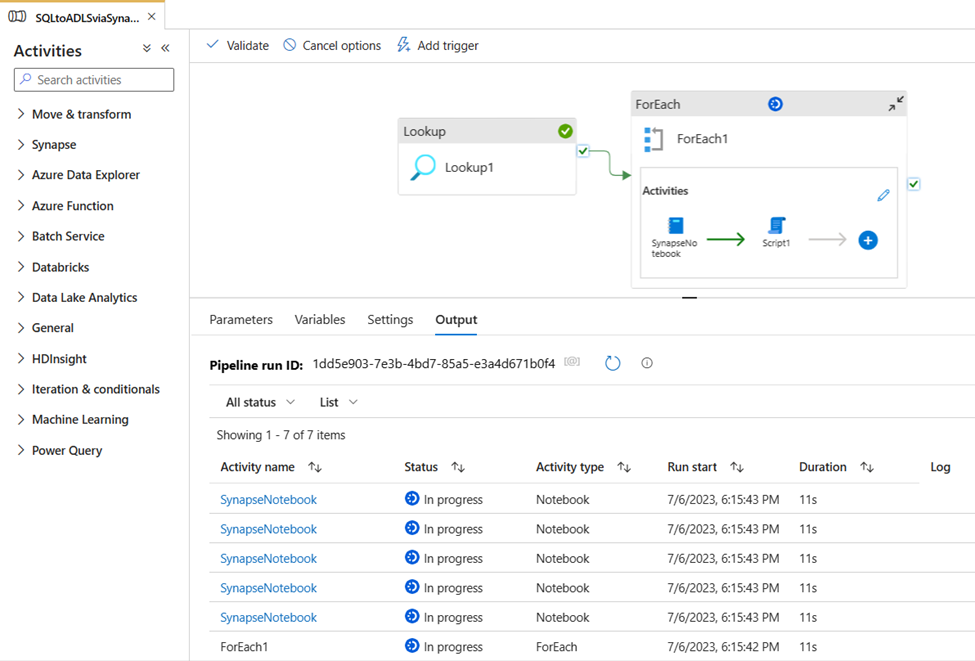
Task: Click the 6:15:42 PM run start cell
Action: pyautogui.click(x=723, y=647)
